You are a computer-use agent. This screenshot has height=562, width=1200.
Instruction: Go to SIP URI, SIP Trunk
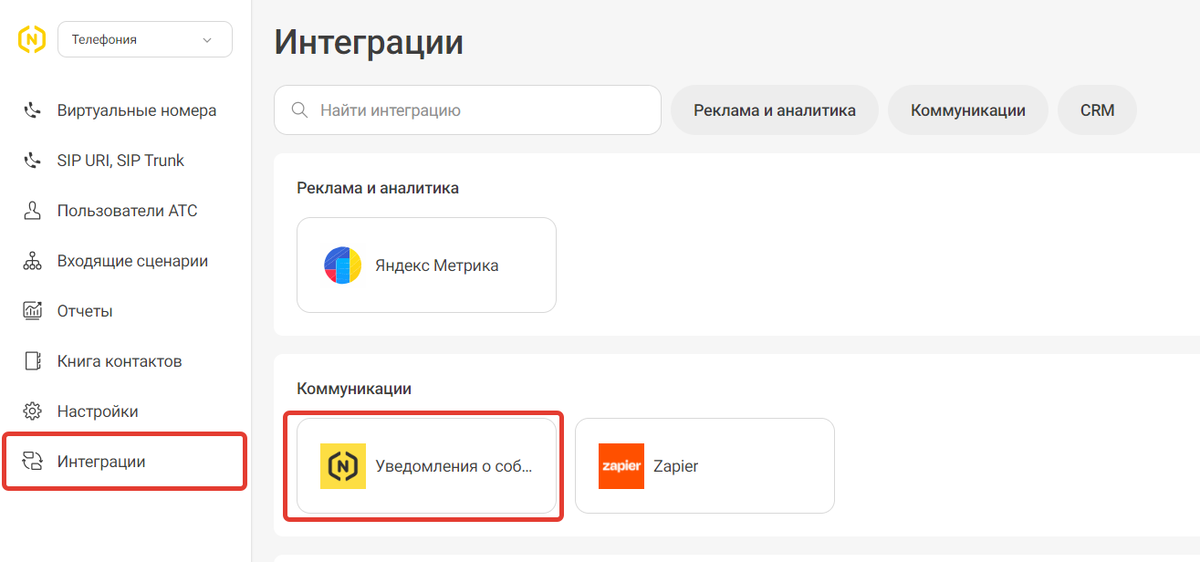(x=120, y=161)
